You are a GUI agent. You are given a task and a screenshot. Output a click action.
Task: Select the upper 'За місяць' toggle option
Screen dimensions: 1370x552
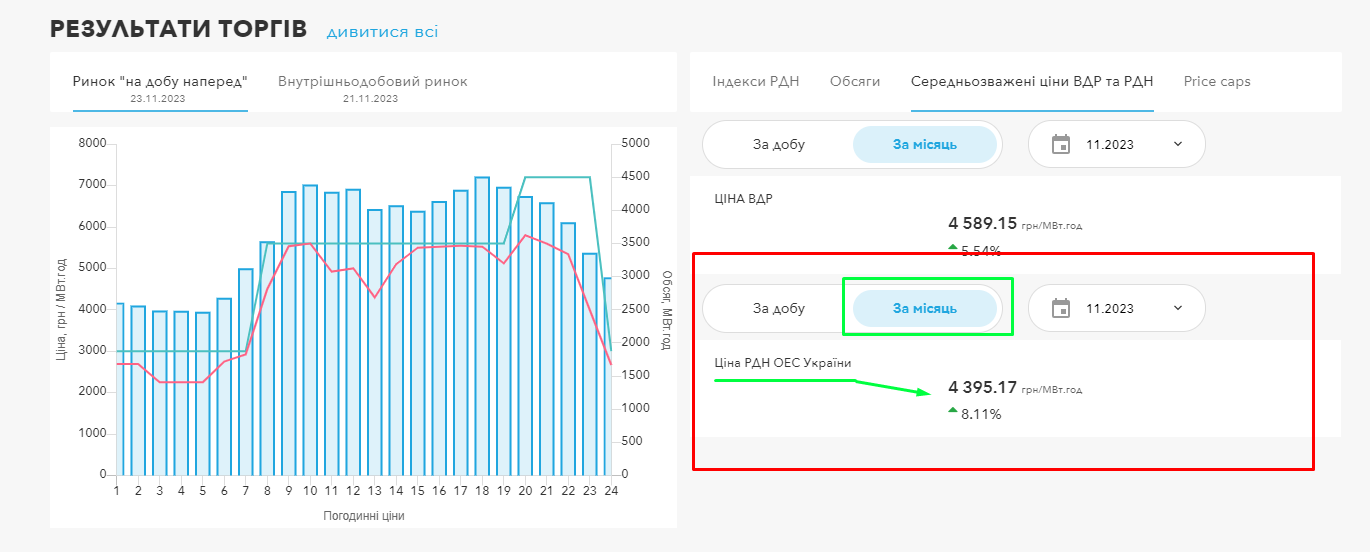[924, 144]
